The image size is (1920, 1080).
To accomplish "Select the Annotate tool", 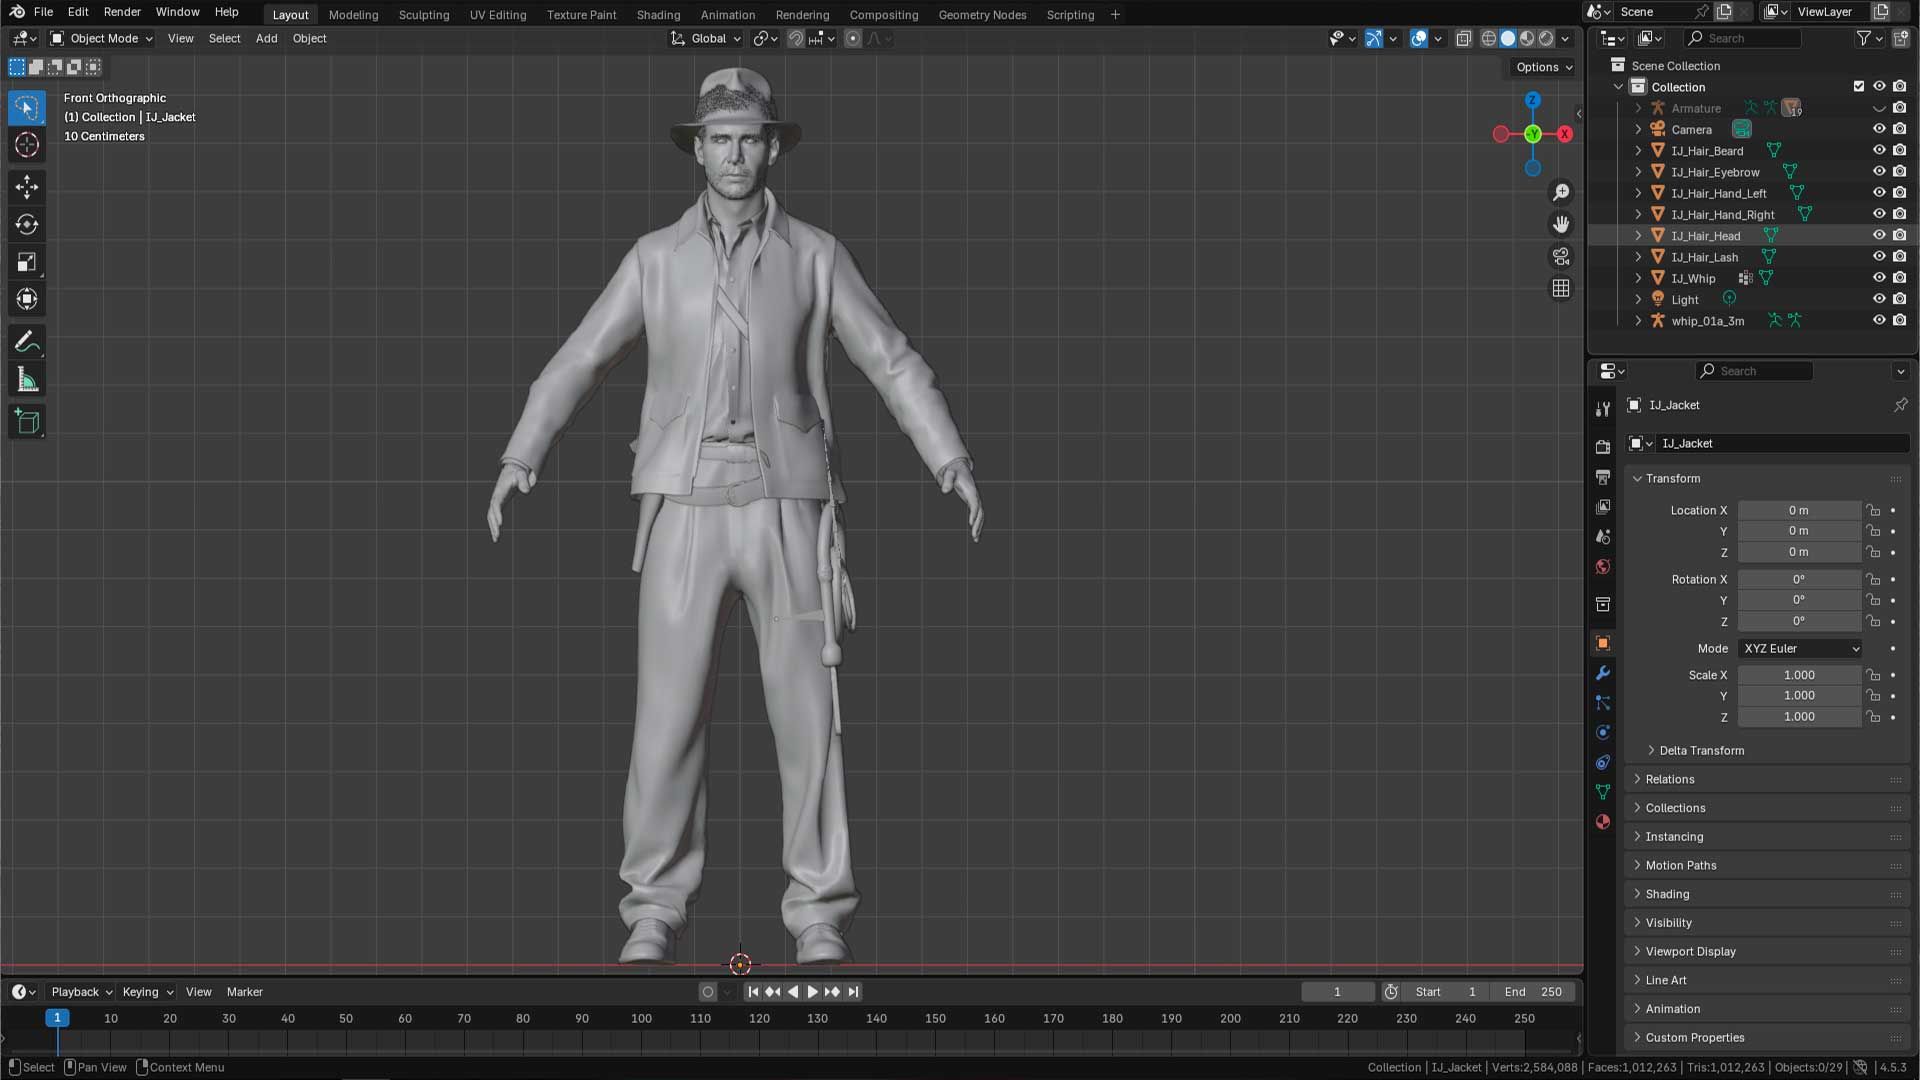I will (x=26, y=342).
